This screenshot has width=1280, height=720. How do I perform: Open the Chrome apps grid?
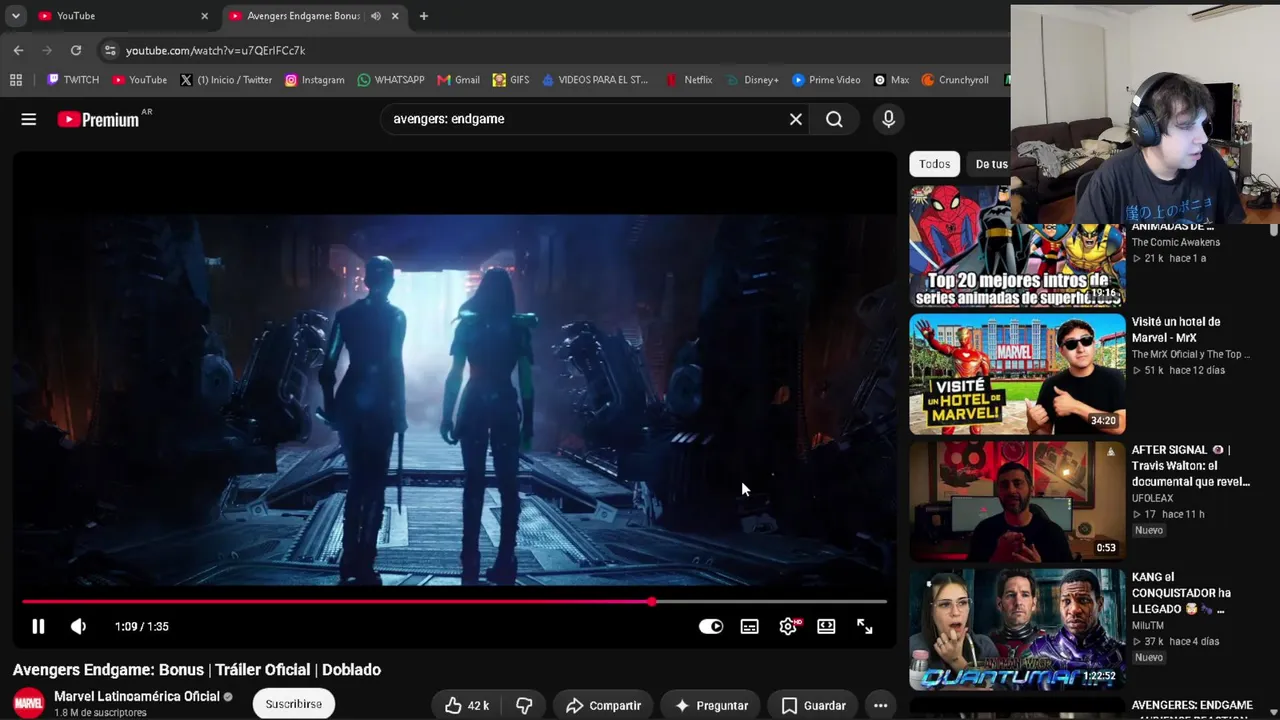click(16, 80)
